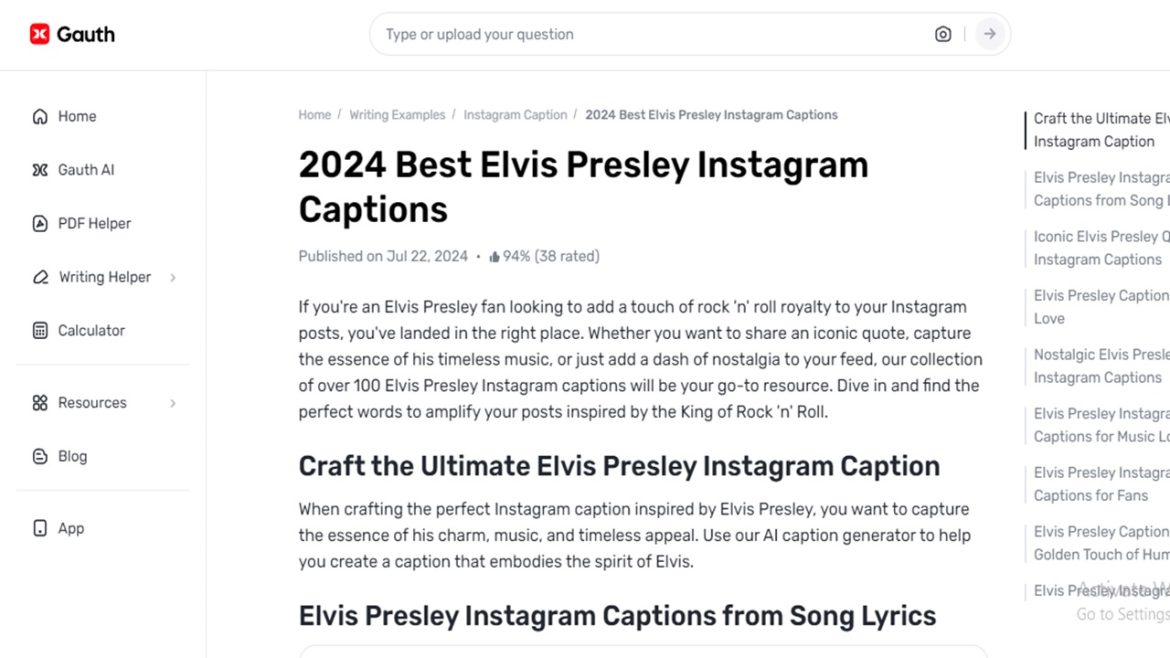Expand the Writing Helper chevron
The height and width of the screenshot is (658, 1170).
pos(173,277)
